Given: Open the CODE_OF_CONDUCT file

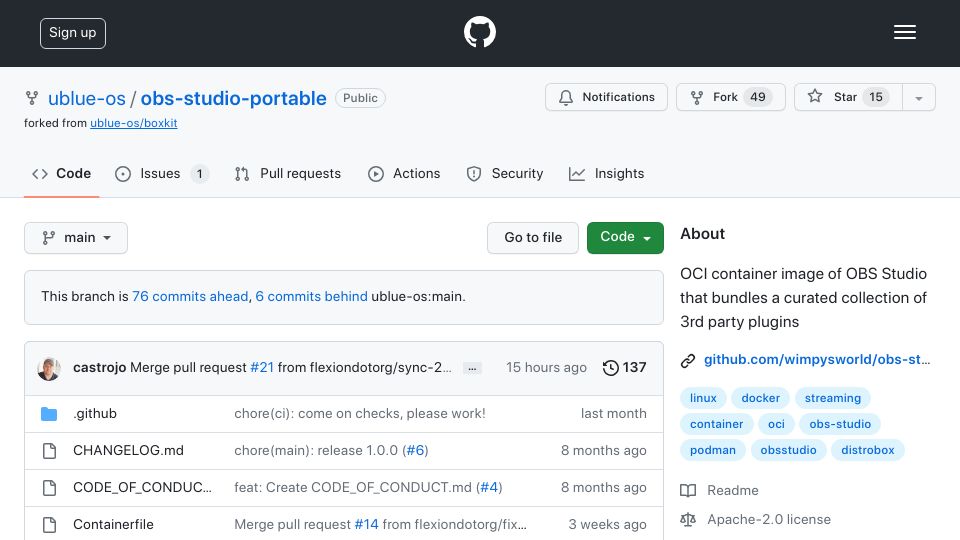Looking at the screenshot, I should pos(142,487).
